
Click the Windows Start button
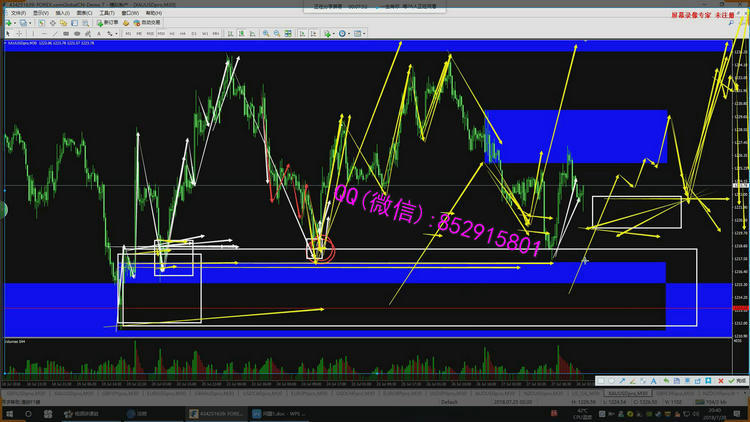pyautogui.click(x=8, y=412)
